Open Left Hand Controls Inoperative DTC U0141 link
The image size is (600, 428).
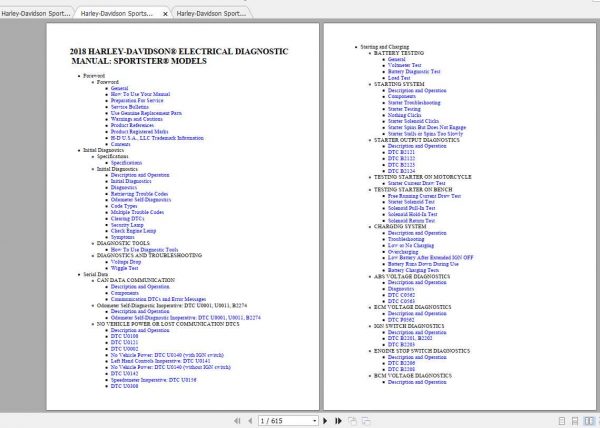click(161, 361)
